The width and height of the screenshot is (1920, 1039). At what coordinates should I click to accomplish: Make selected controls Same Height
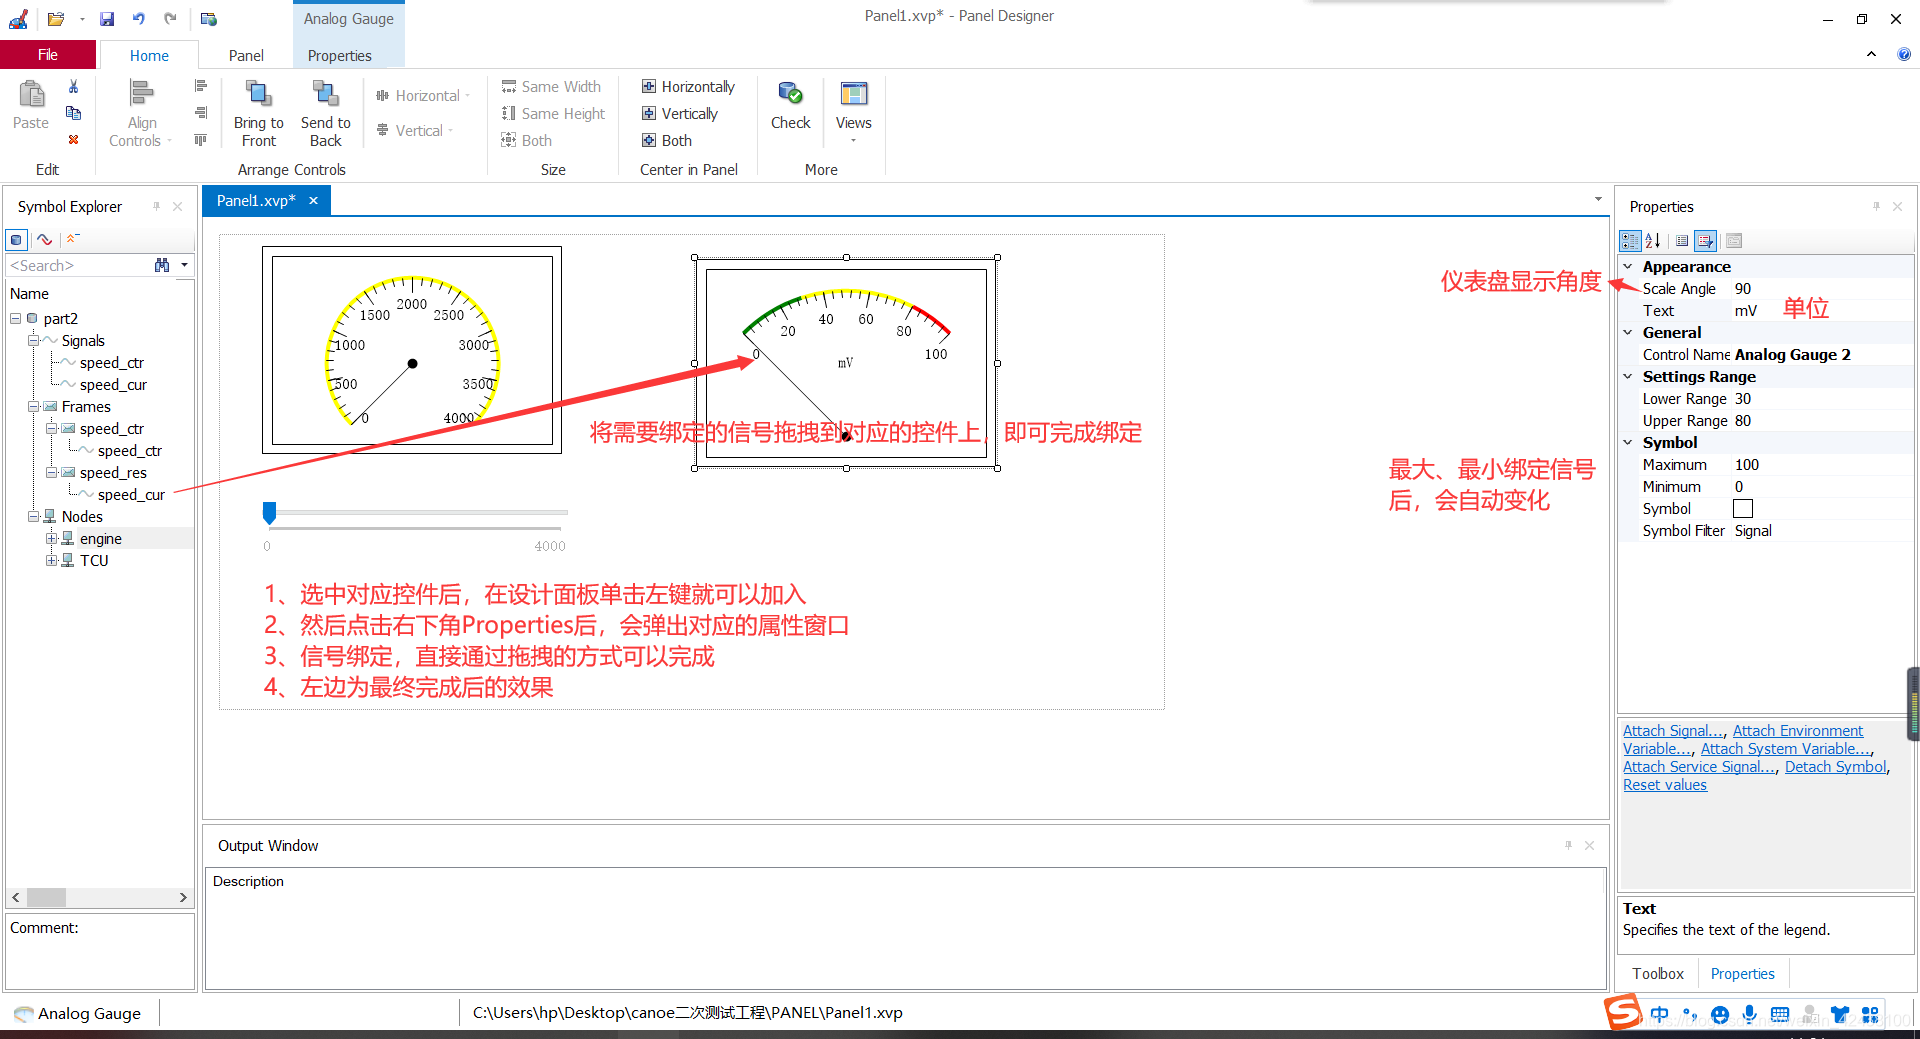553,114
